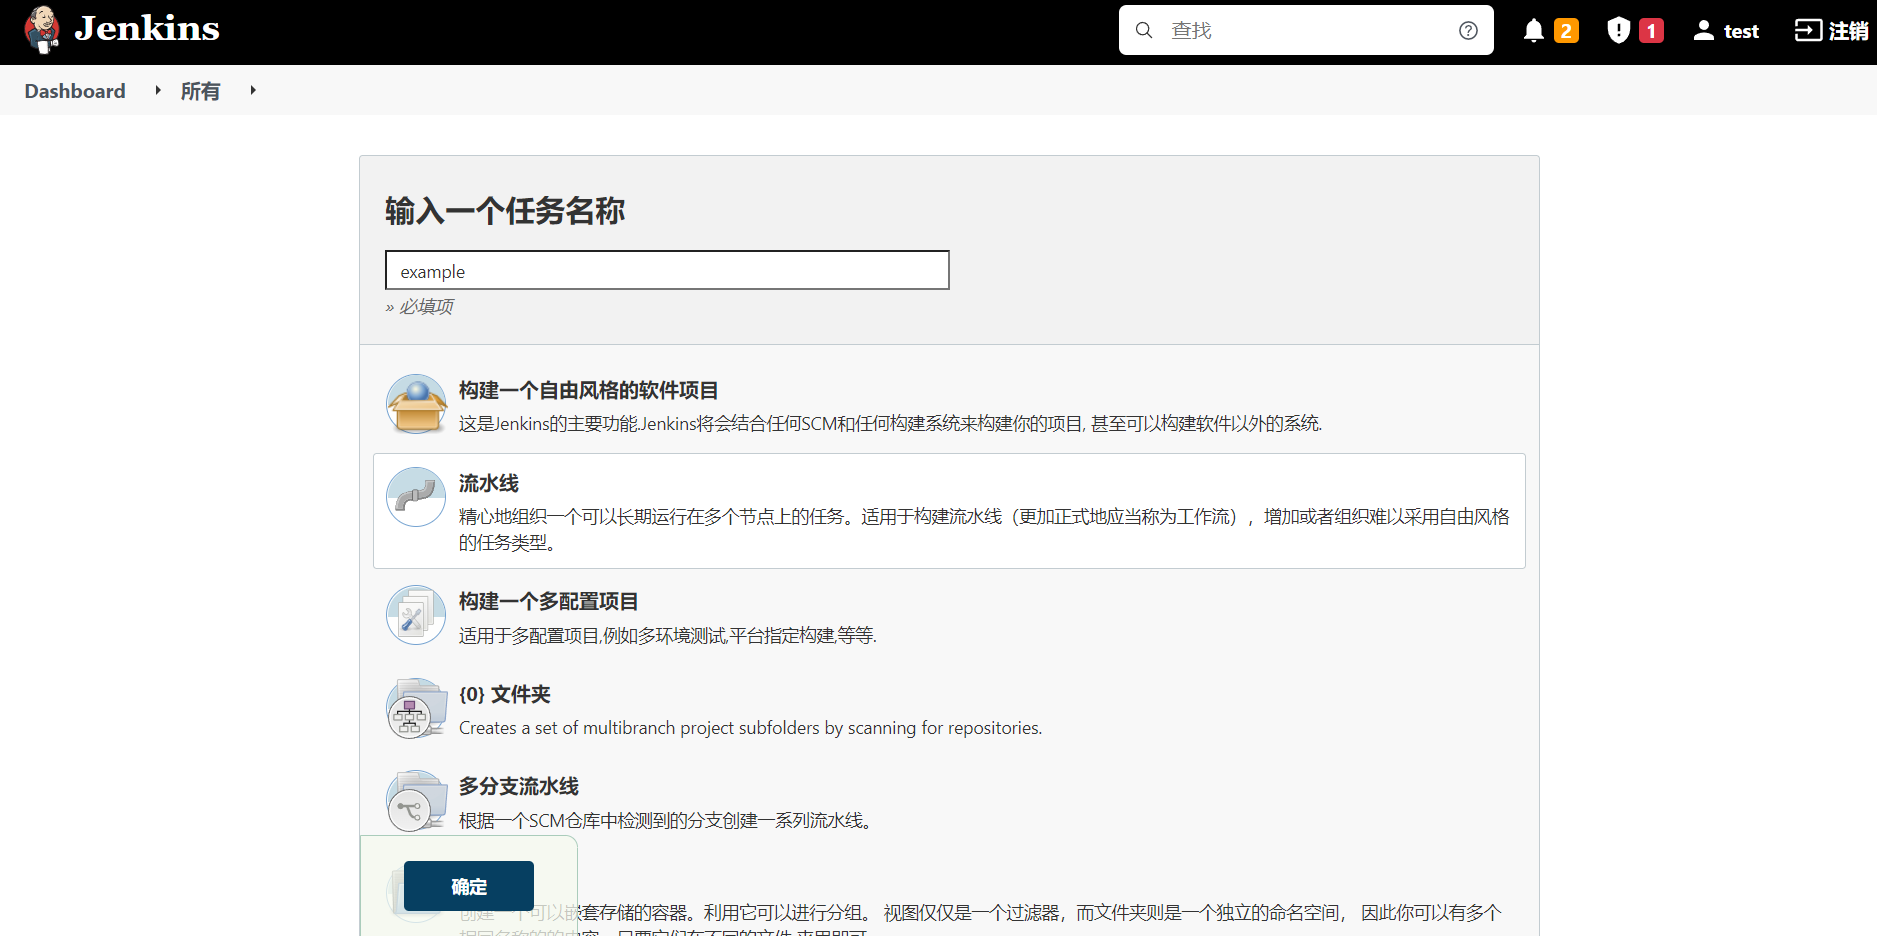Screen dimensions: 1877x936
Task: Click the 注销 logout icon
Action: [1808, 31]
